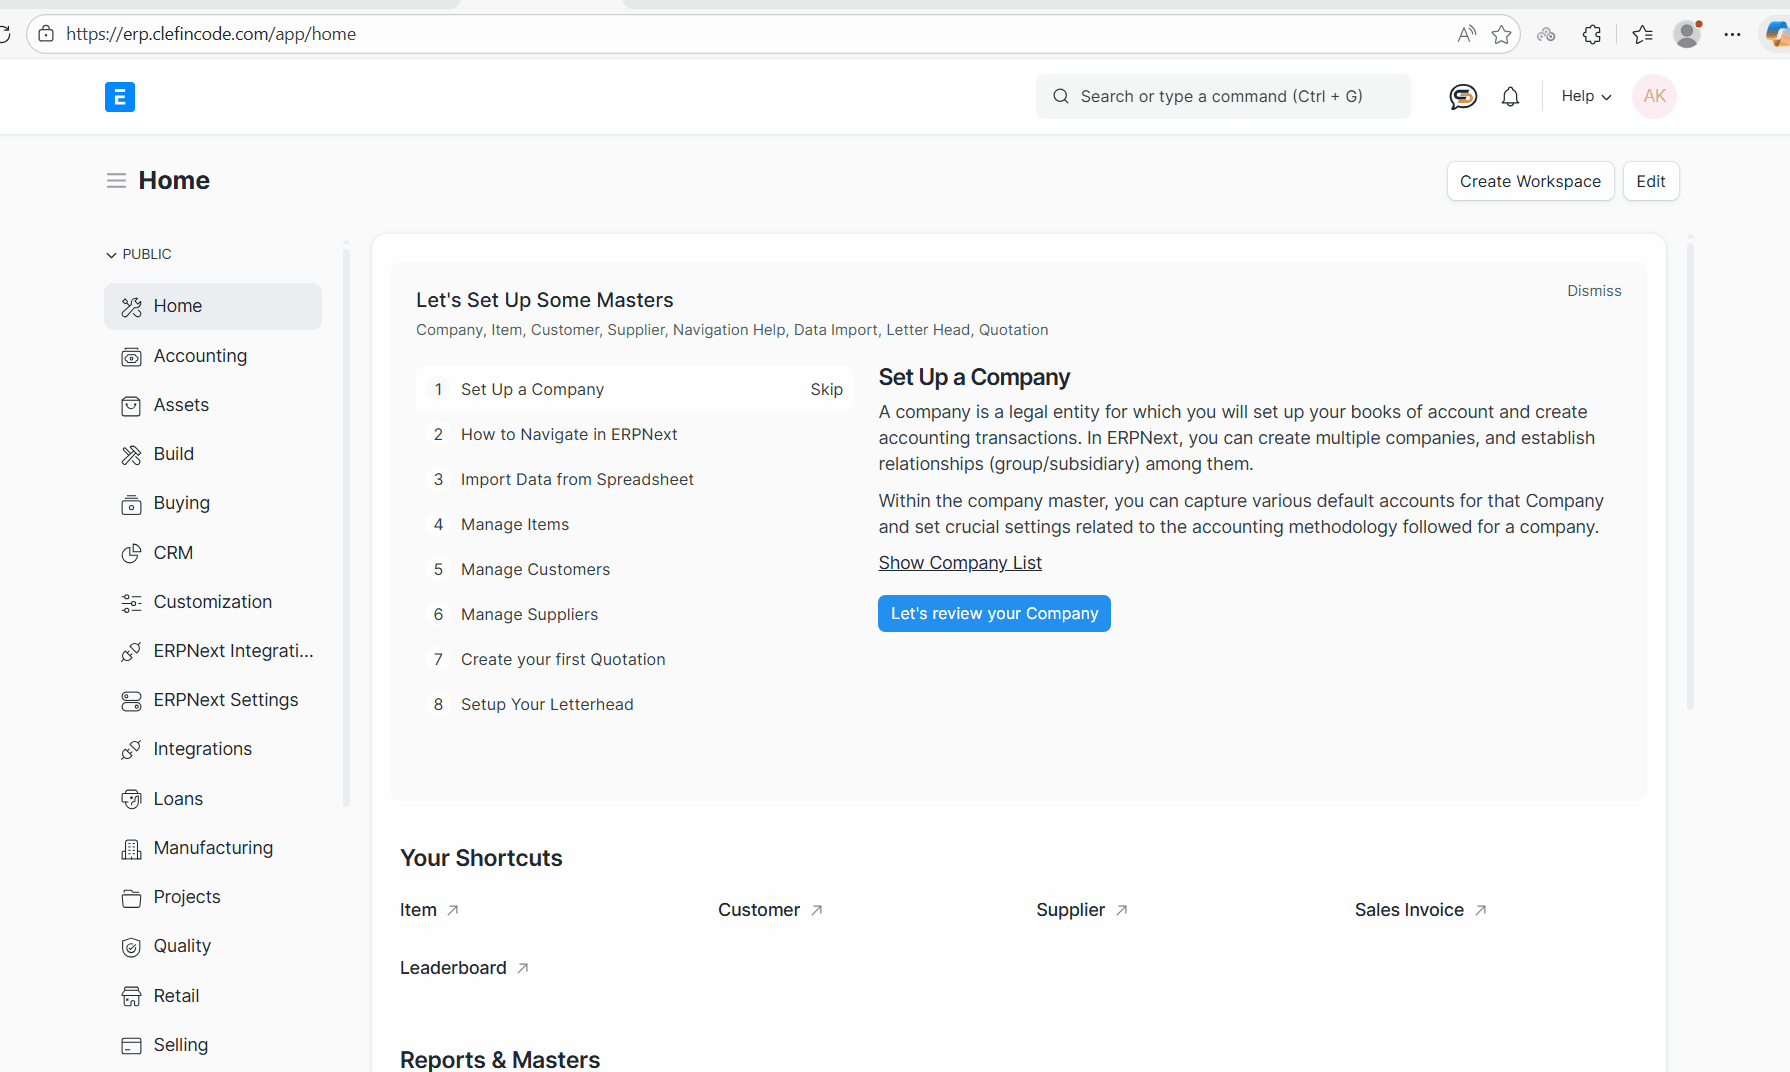Open the CRM module icon
The height and width of the screenshot is (1072, 1790).
tap(131, 553)
